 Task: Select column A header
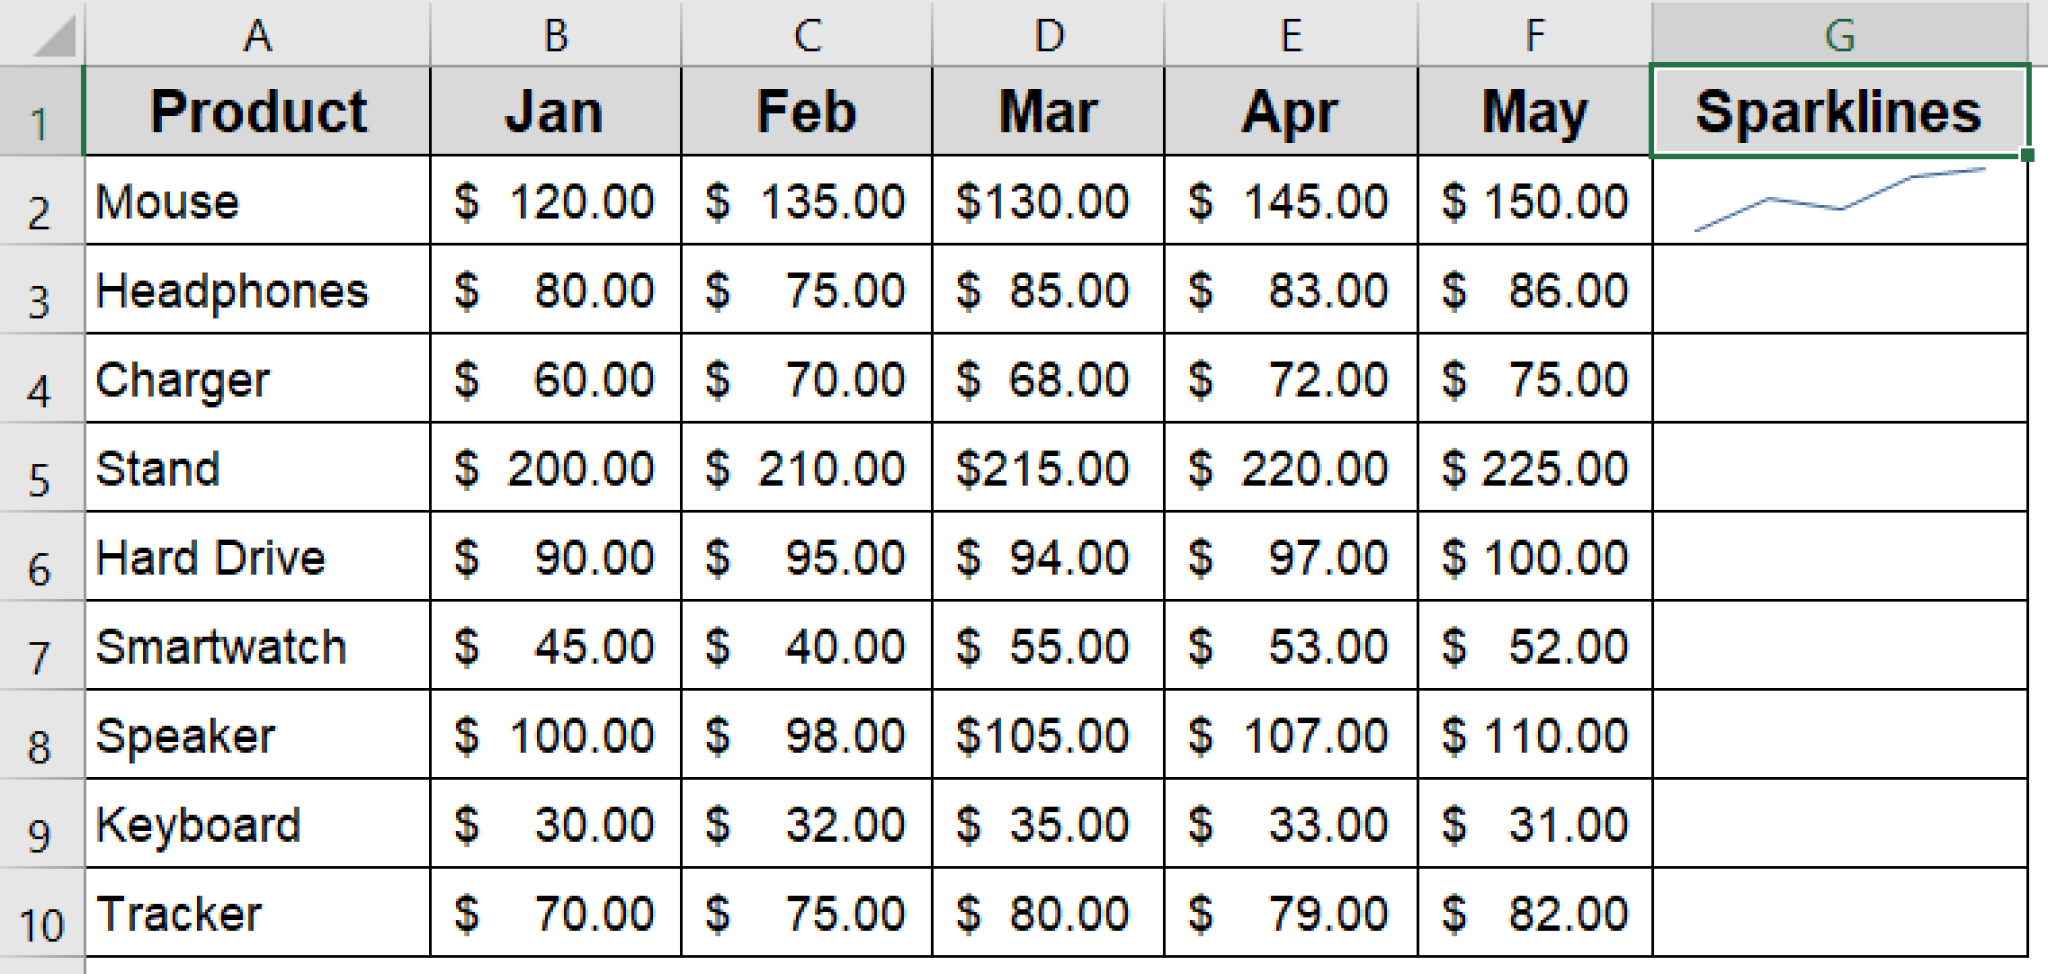point(258,33)
